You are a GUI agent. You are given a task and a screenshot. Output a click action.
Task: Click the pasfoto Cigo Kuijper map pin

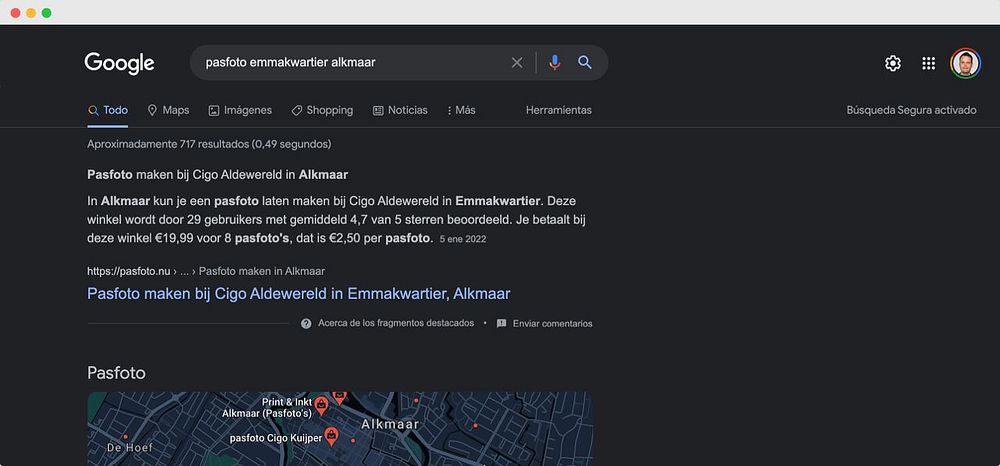[x=331, y=437]
